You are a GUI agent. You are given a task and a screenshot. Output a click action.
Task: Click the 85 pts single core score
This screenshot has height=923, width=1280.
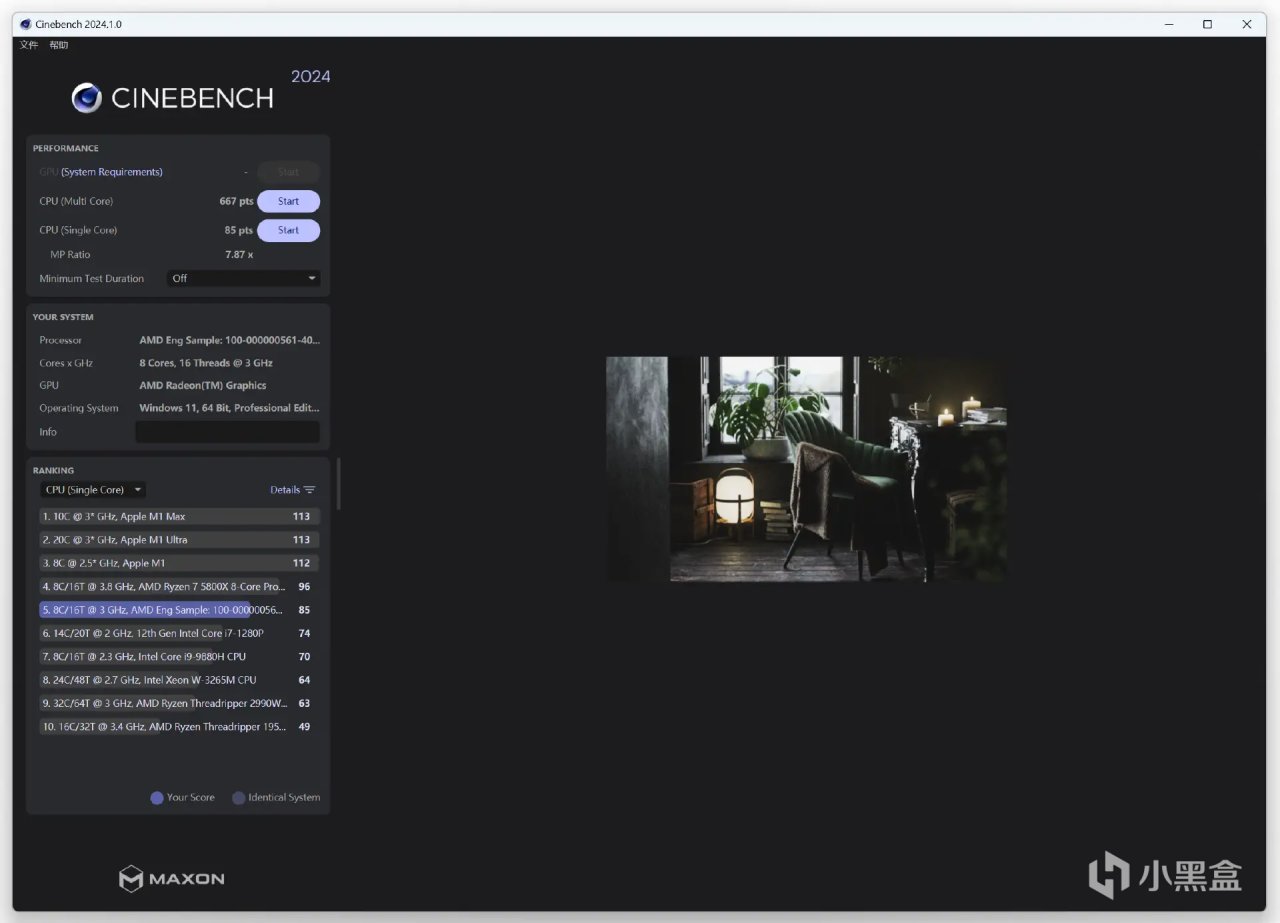pyautogui.click(x=239, y=230)
